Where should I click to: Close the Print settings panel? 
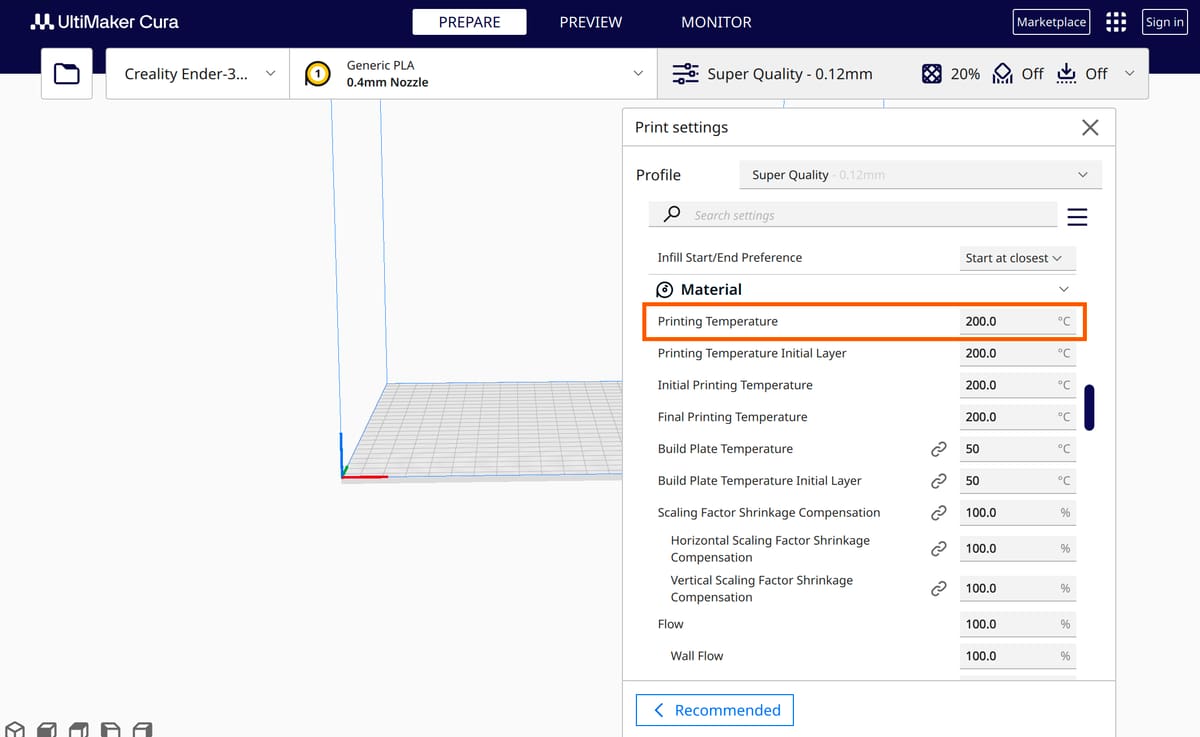coord(1090,128)
